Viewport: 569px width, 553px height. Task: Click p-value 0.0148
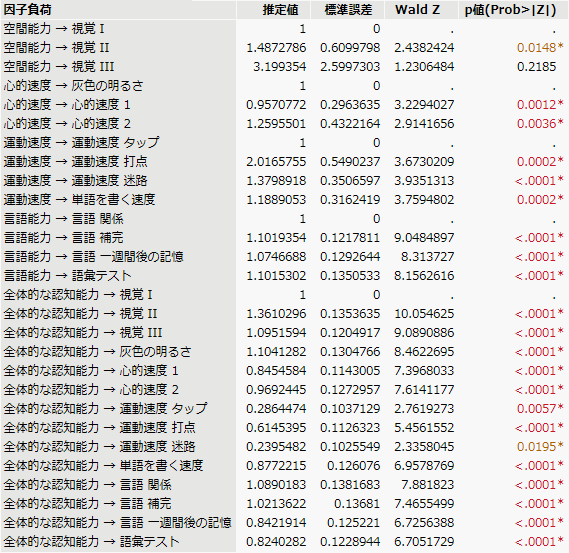pos(540,48)
